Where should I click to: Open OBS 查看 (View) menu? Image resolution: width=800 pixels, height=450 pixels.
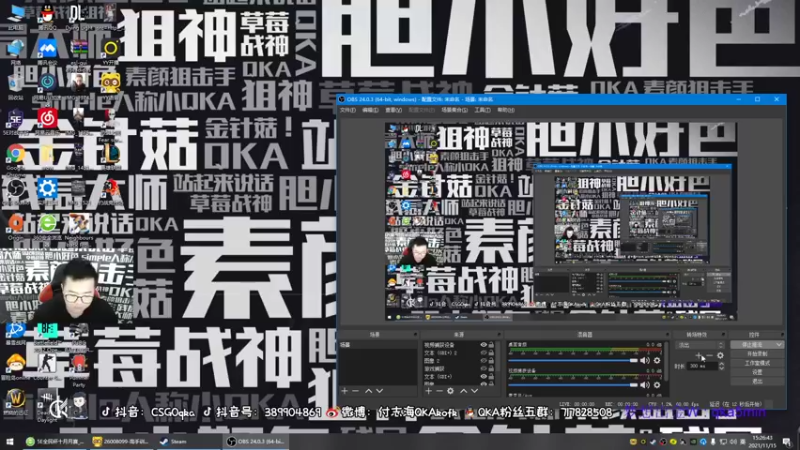[x=393, y=110]
